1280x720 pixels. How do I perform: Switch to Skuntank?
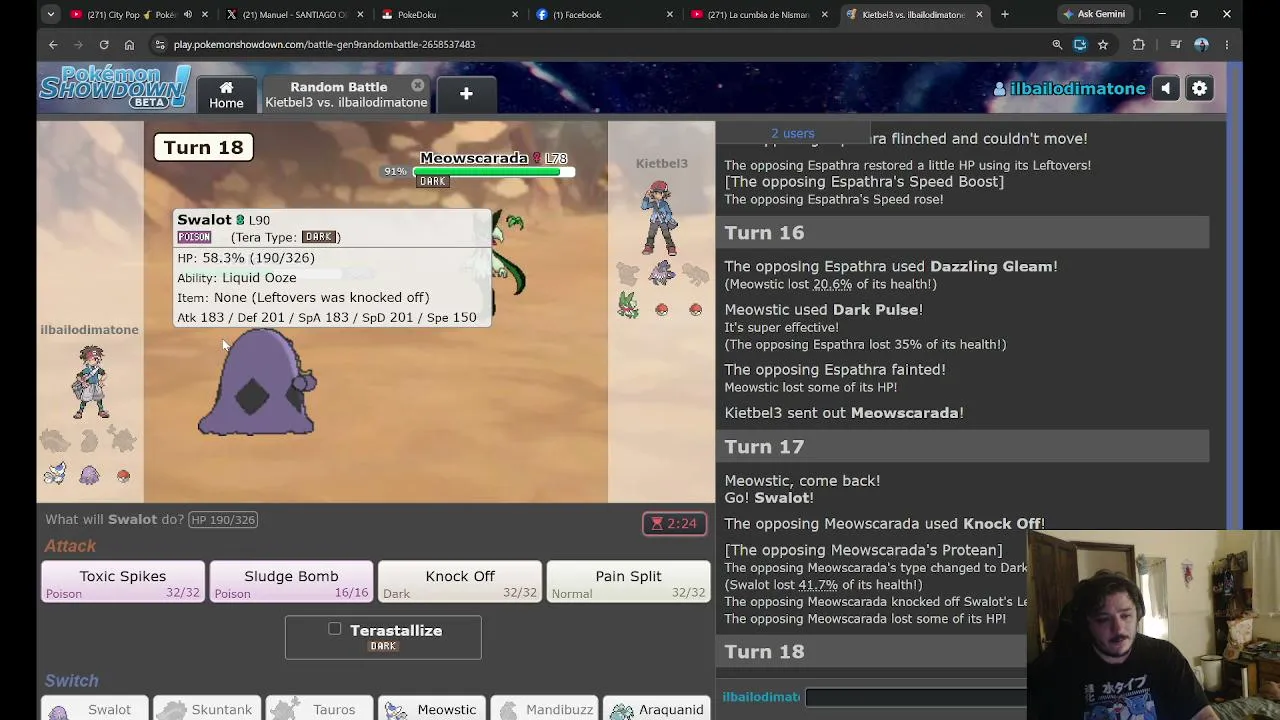[207, 709]
